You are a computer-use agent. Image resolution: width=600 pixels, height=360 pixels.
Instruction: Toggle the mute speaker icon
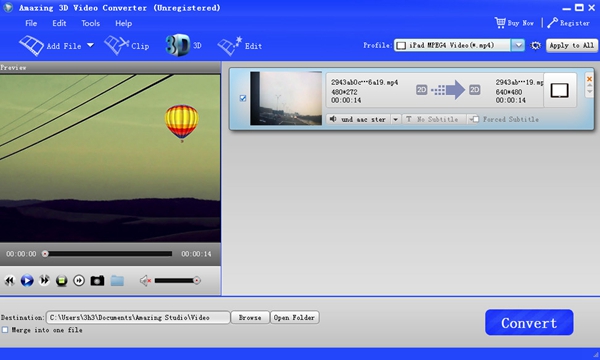tap(145, 281)
